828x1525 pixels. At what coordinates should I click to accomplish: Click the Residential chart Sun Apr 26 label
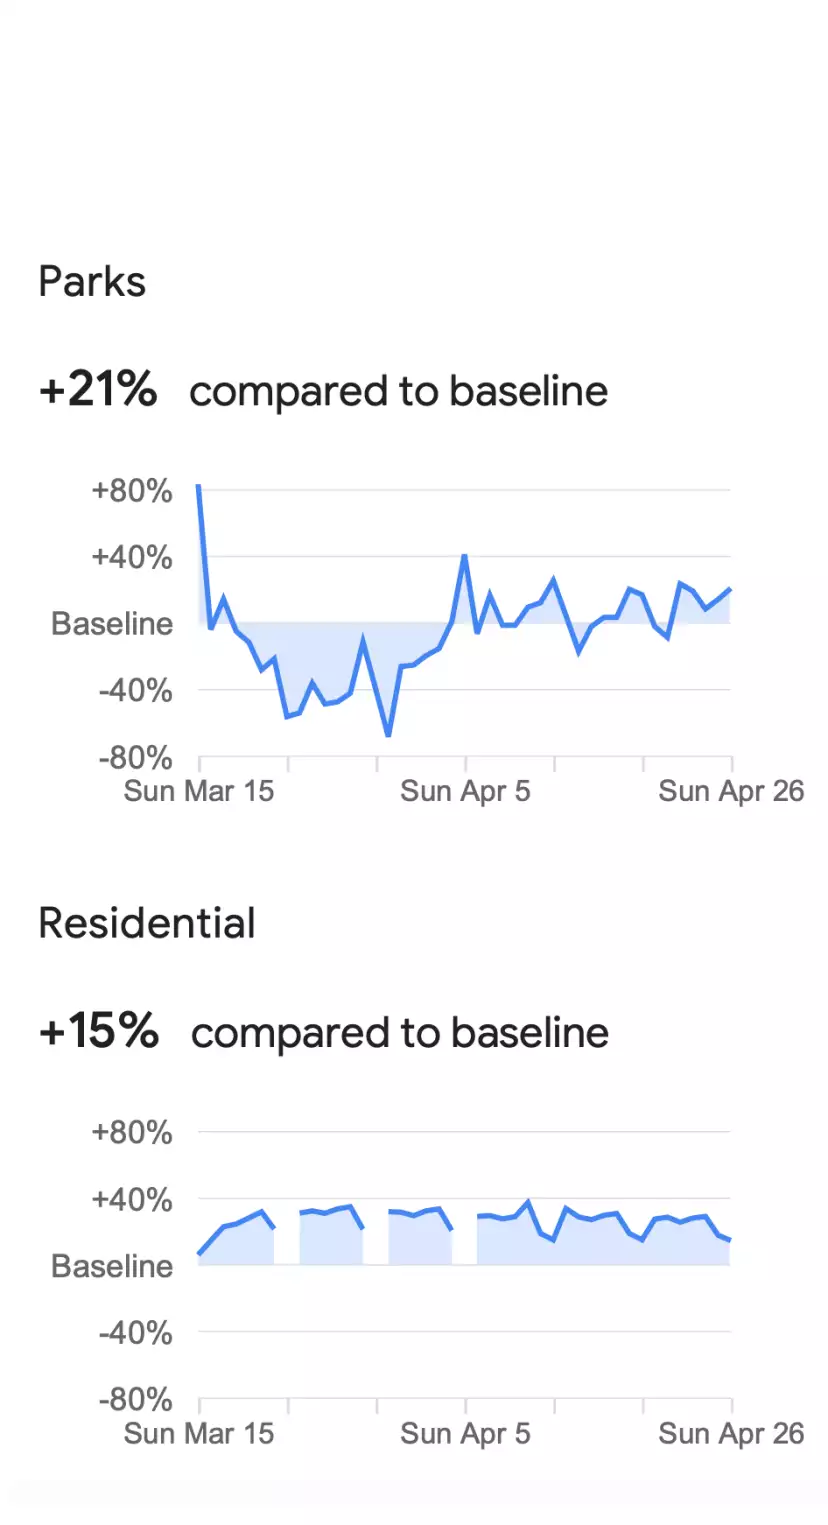coord(731,1433)
